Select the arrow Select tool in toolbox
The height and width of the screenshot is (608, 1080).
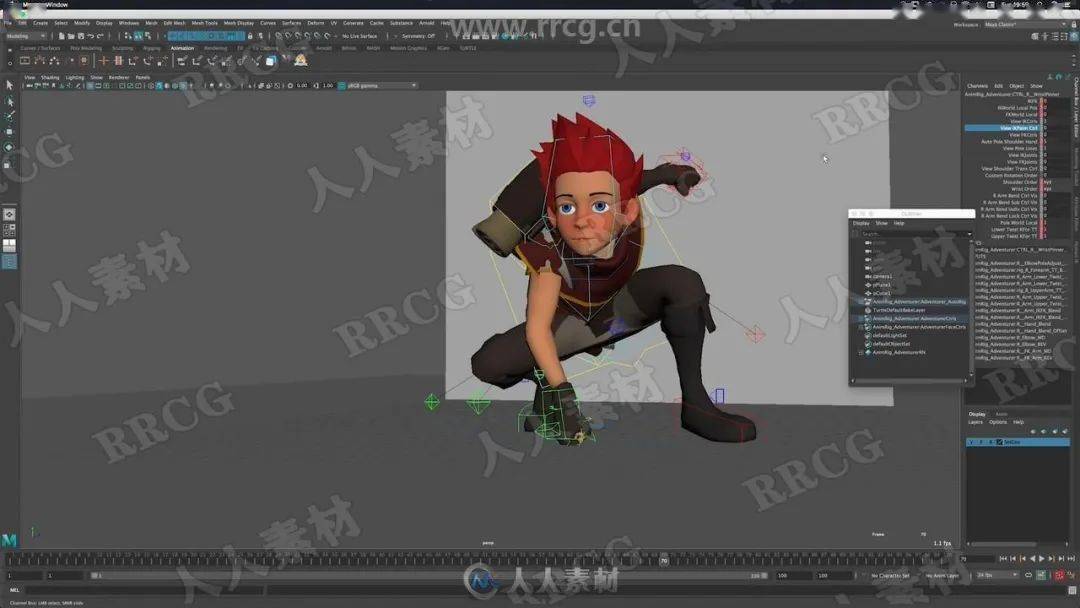[x=9, y=86]
